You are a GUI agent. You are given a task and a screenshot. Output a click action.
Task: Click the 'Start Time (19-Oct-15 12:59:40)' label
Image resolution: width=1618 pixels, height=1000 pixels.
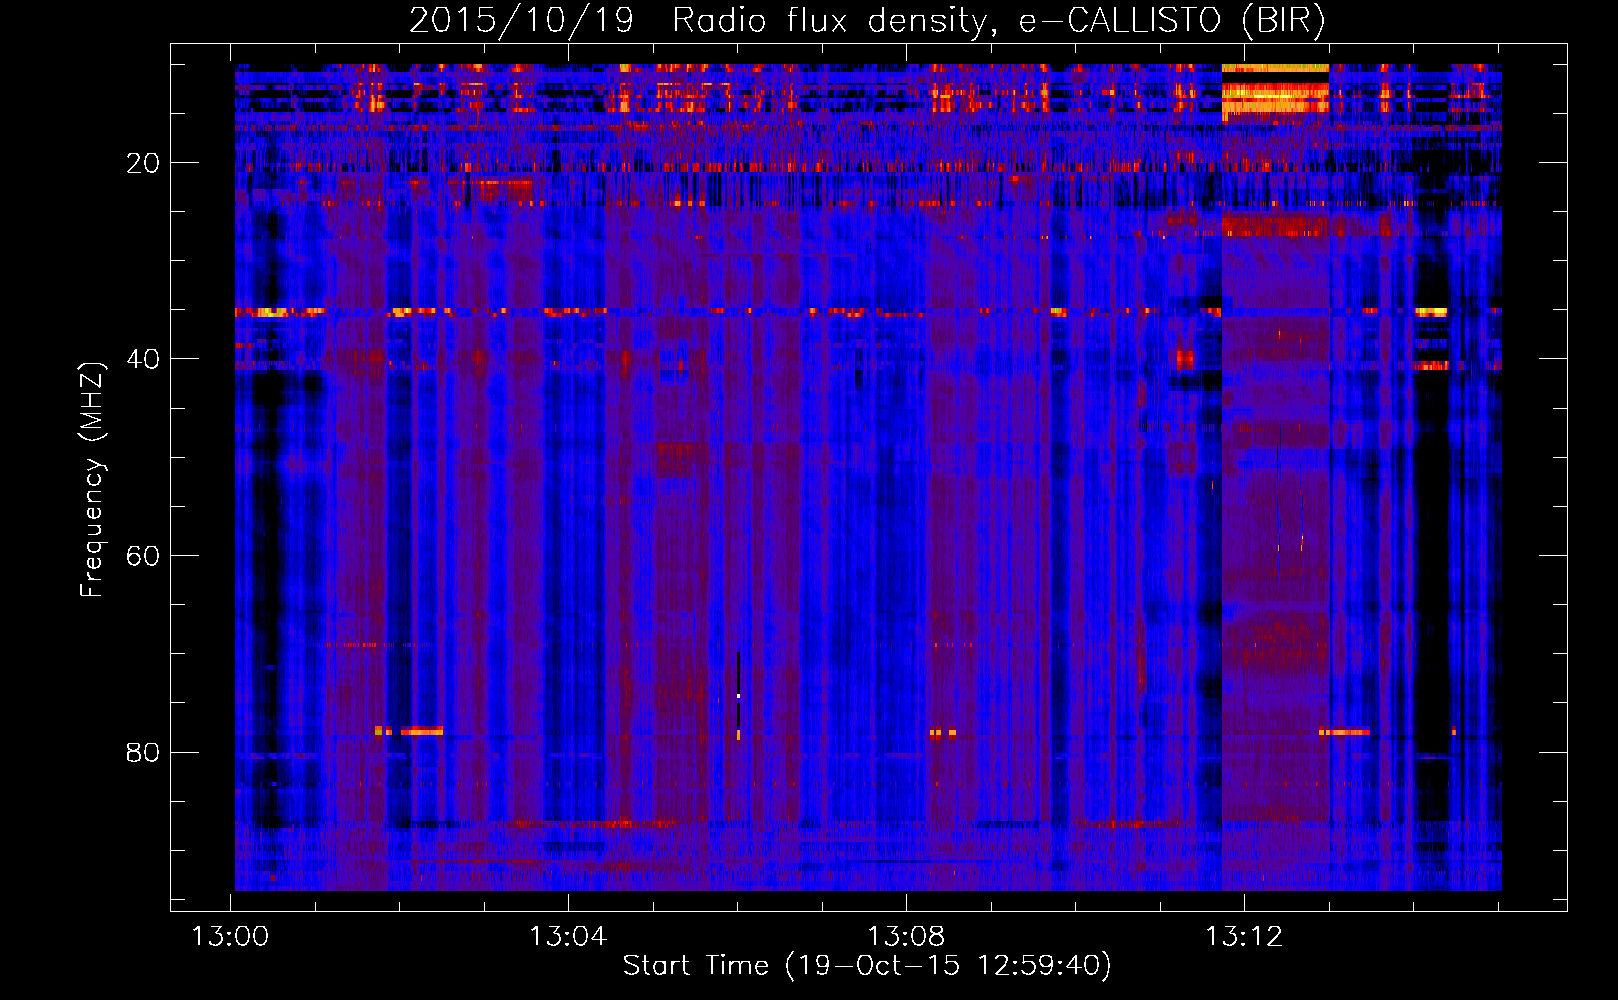pos(867,966)
